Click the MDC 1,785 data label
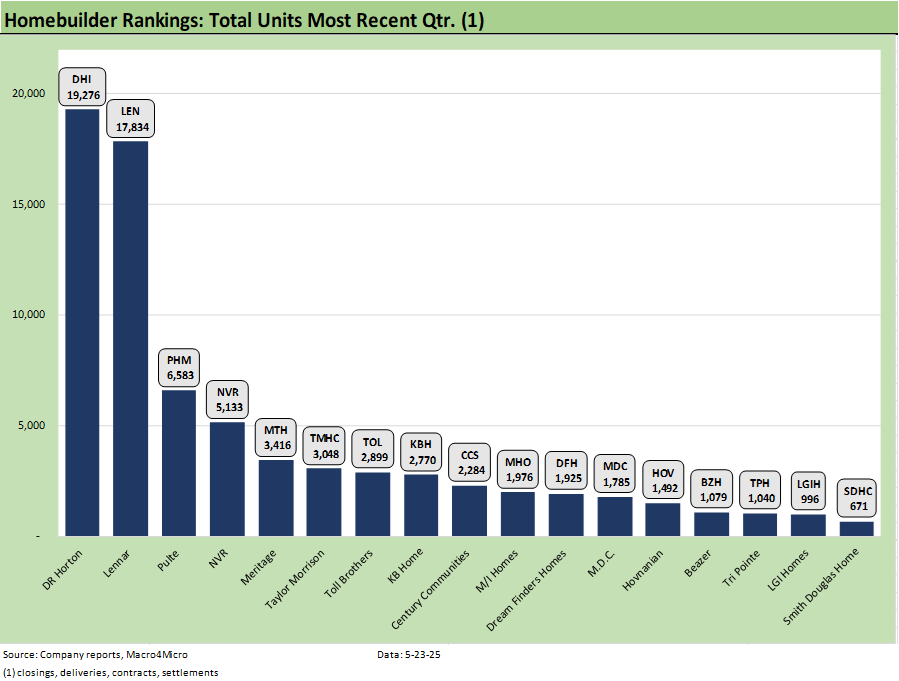This screenshot has width=899, height=681. pyautogui.click(x=615, y=473)
